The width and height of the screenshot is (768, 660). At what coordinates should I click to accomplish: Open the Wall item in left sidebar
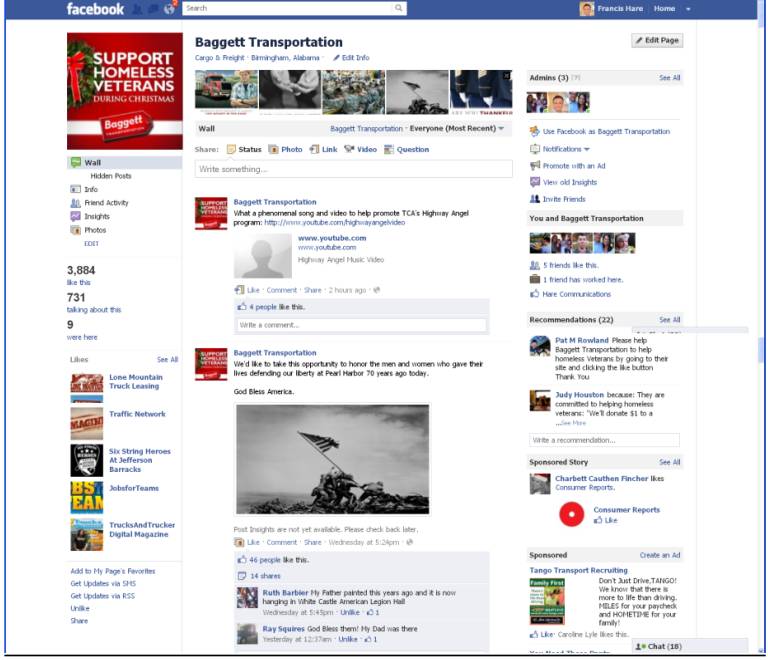coord(124,163)
